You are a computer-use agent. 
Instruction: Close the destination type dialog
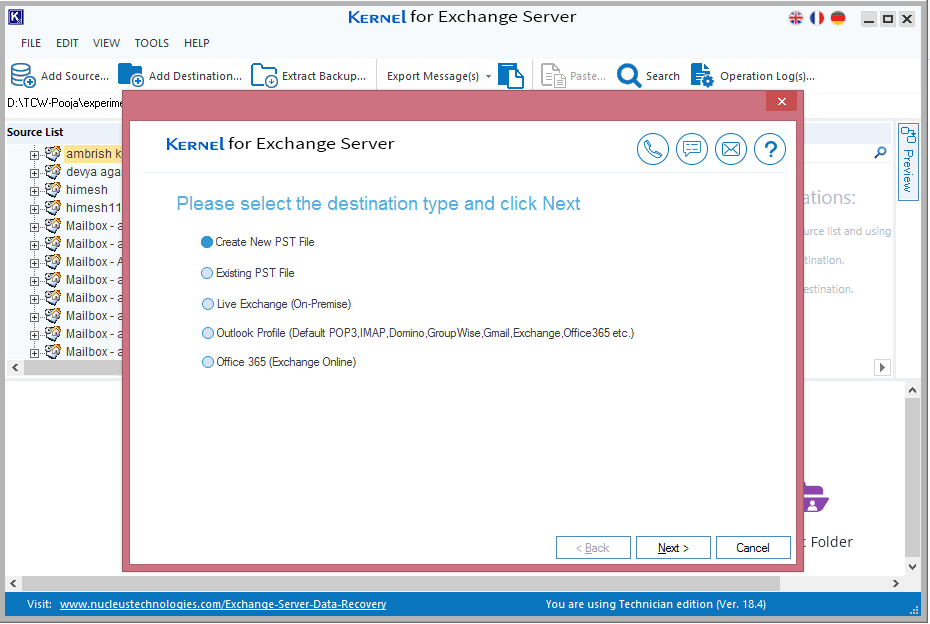pyautogui.click(x=782, y=101)
